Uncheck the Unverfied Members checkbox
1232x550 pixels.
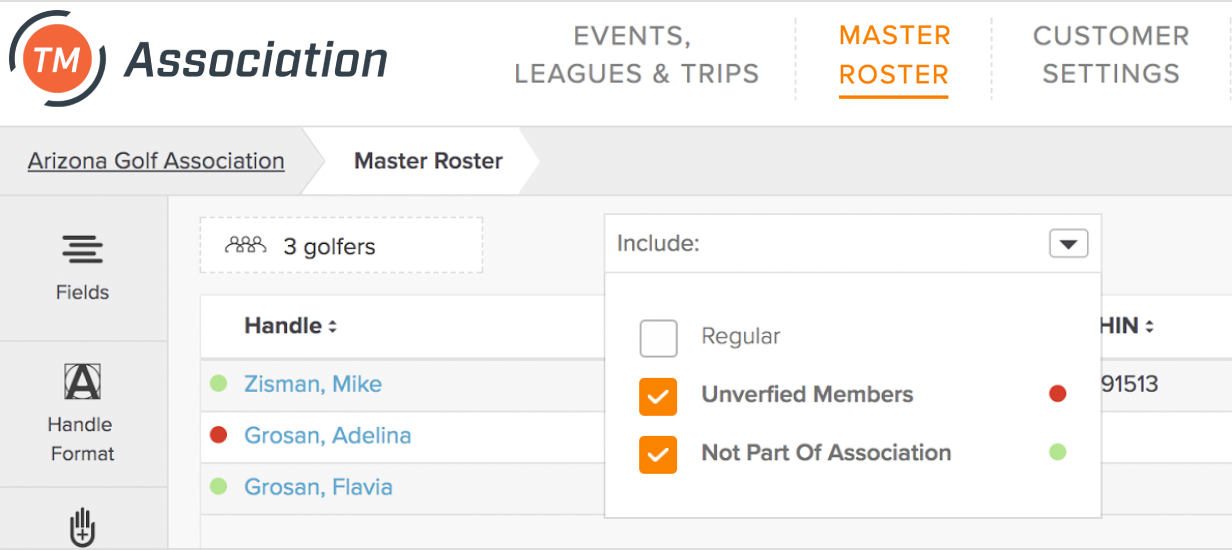coord(658,396)
